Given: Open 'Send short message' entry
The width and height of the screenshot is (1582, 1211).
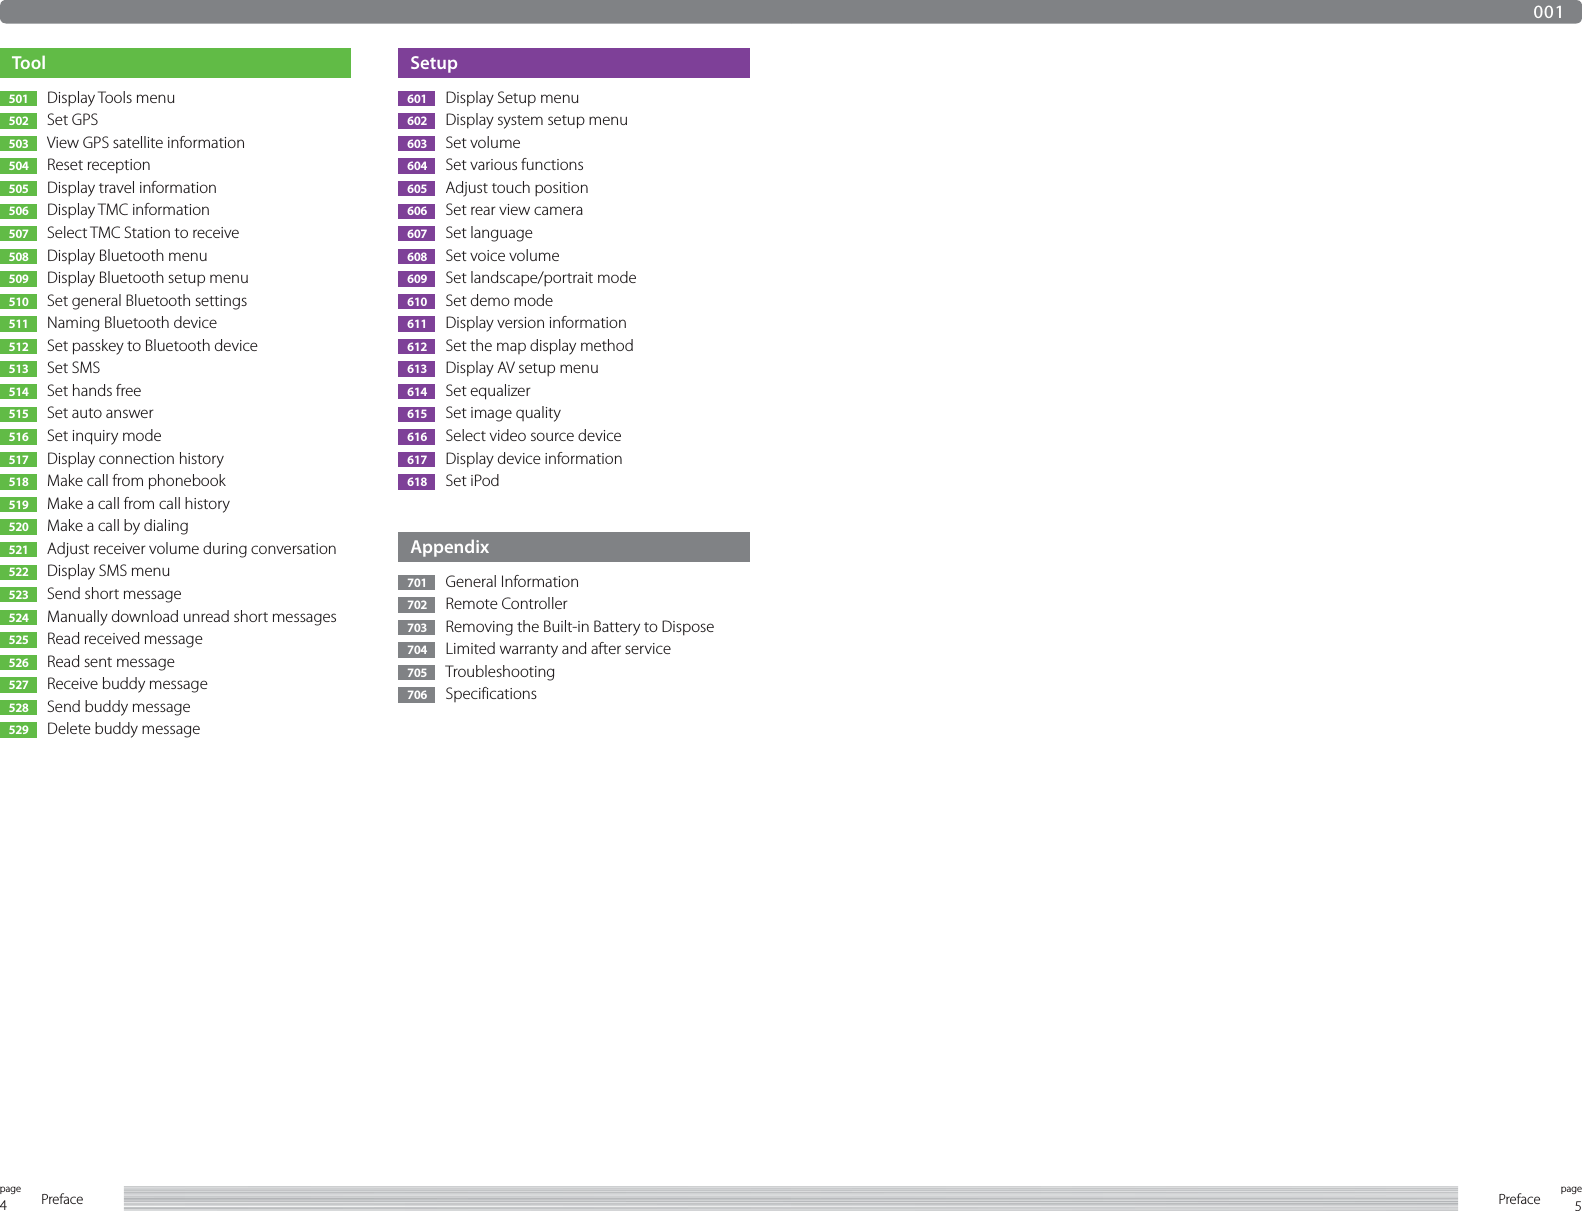Looking at the screenshot, I should (x=114, y=594).
